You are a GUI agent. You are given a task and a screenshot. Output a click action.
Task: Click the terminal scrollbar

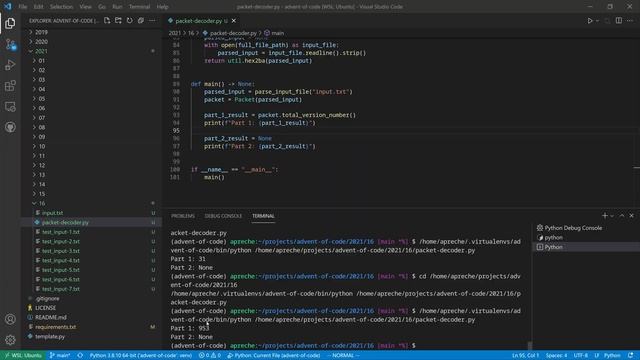[x=530, y=345]
